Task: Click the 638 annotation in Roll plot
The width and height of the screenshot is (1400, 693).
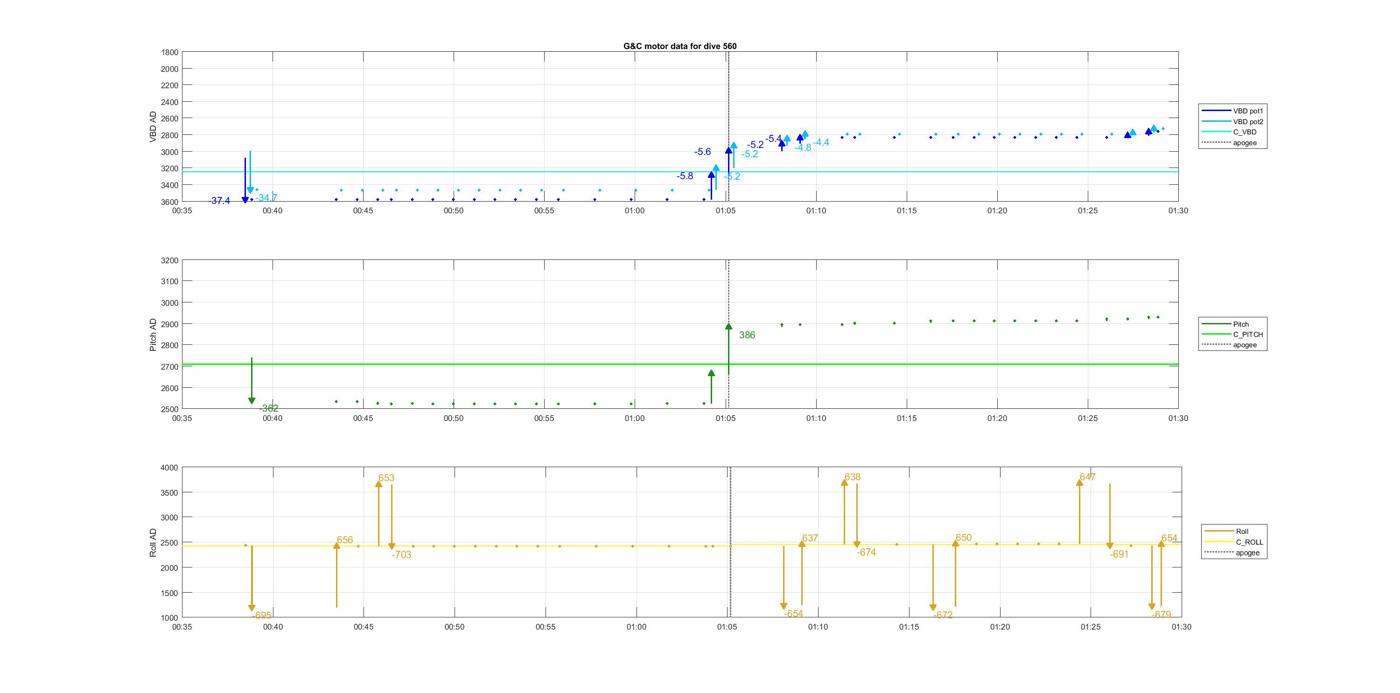Action: click(x=853, y=477)
